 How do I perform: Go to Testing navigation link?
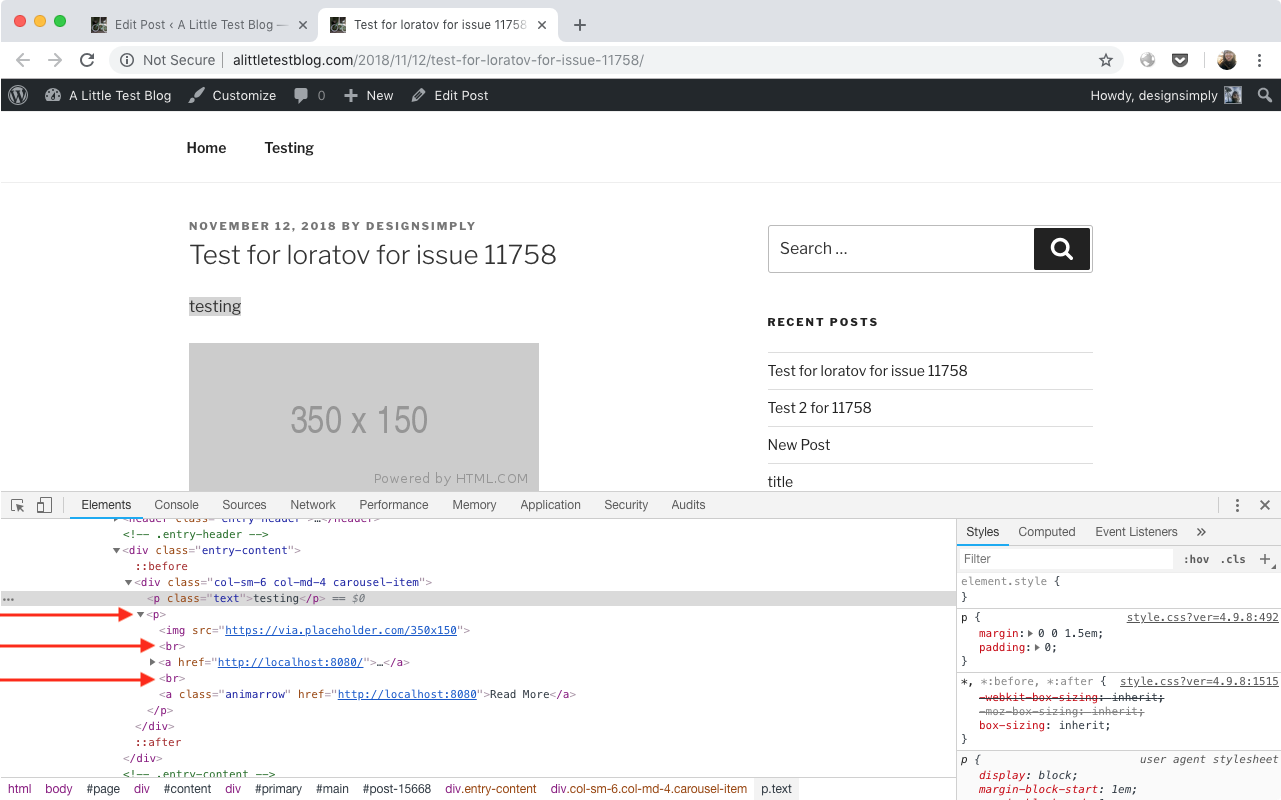coord(289,148)
